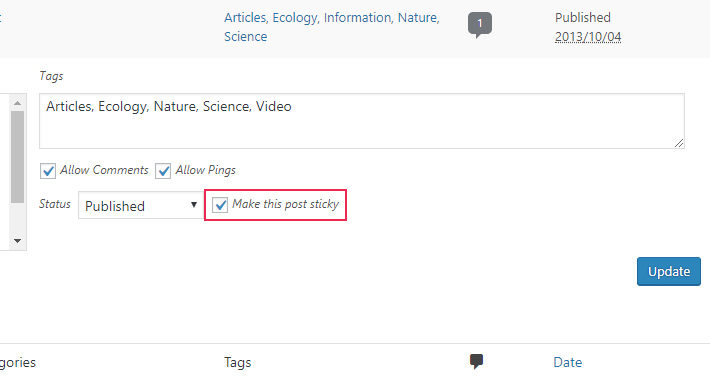Image resolution: width=710 pixels, height=378 pixels.
Task: Click the scroll up arrow of category list
Action: pyautogui.click(x=17, y=103)
